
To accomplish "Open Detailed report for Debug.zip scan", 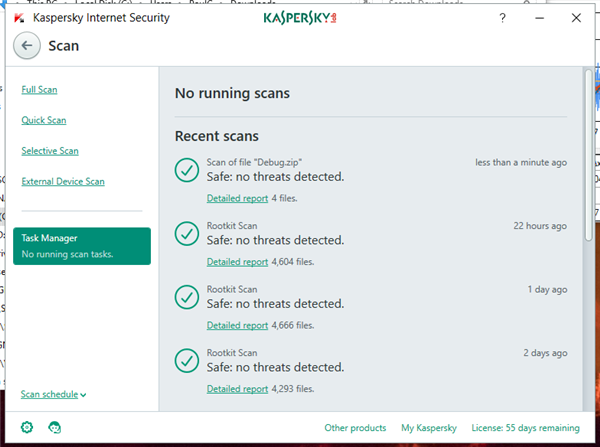I will 237,198.
